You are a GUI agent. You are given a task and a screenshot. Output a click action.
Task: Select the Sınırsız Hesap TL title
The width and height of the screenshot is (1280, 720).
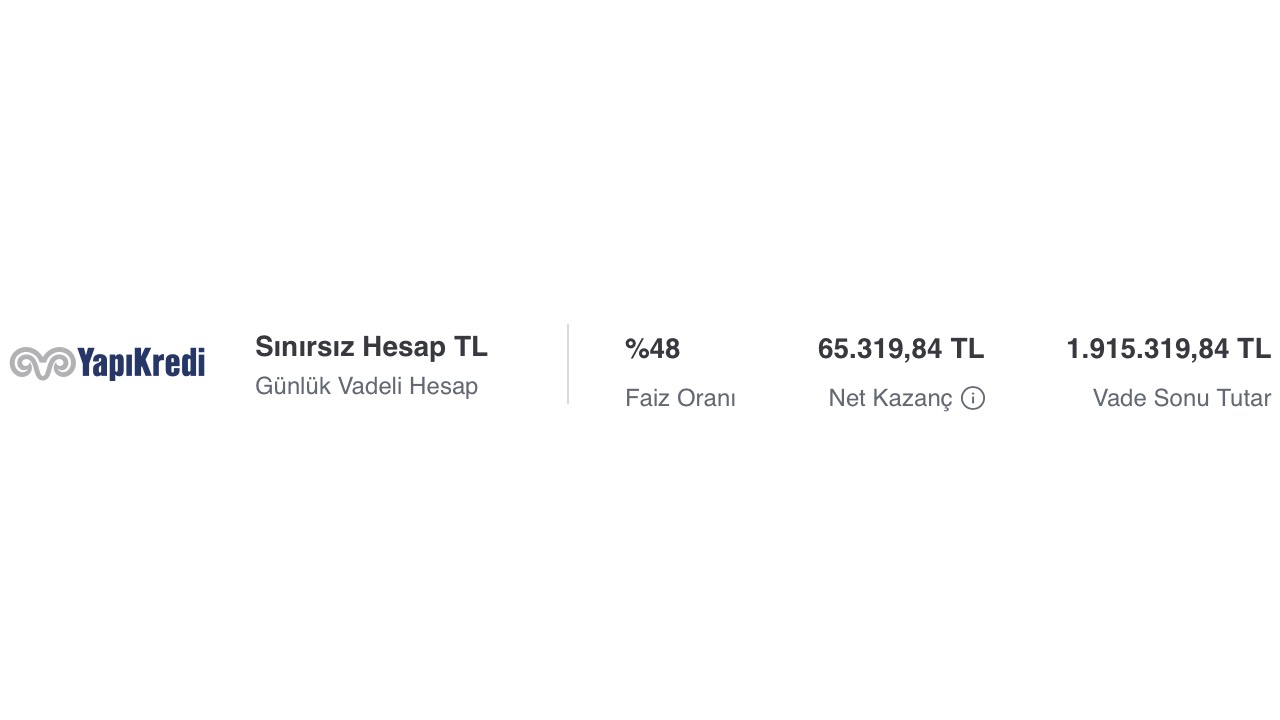coord(371,347)
